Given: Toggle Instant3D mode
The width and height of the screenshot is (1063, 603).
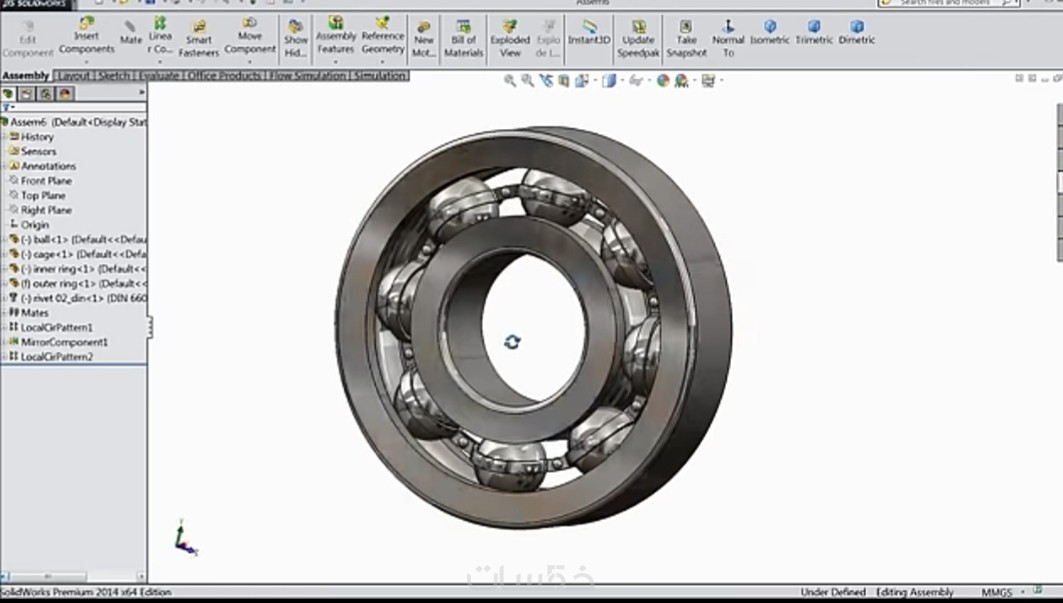Looking at the screenshot, I should click(589, 33).
